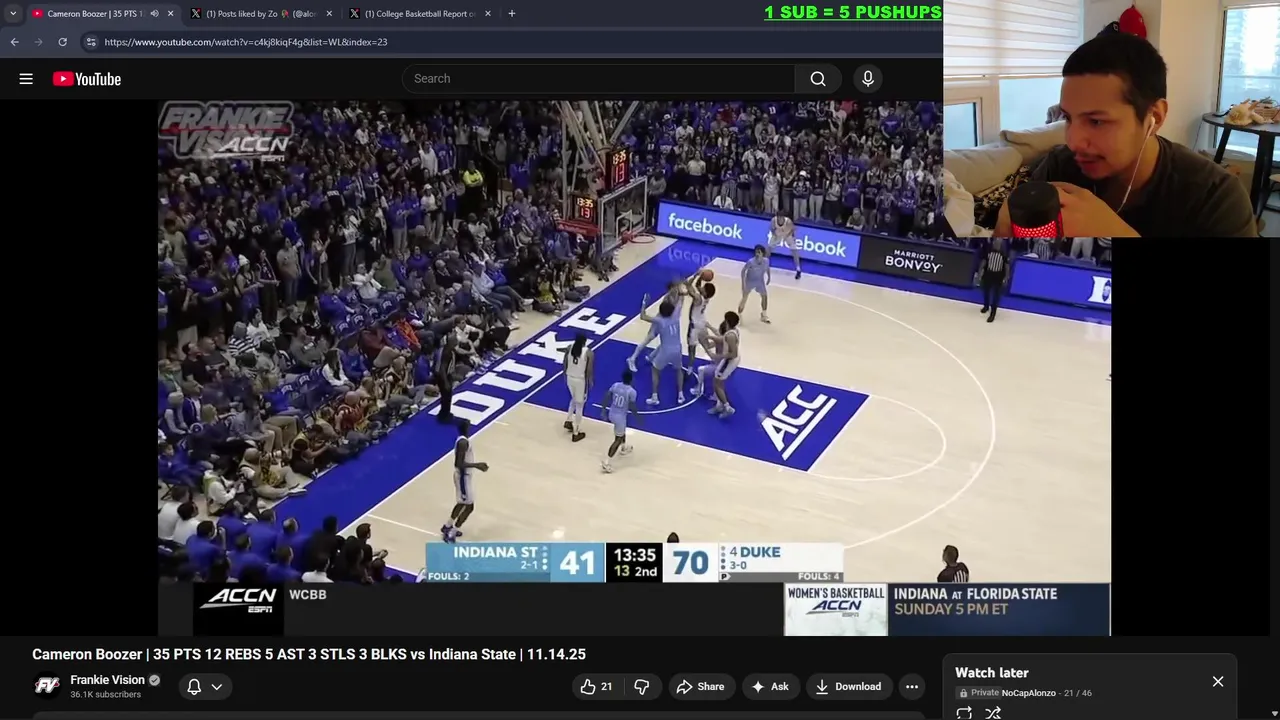Start voice search with the microphone icon
Viewport: 1280px width, 720px height.
[x=868, y=79]
